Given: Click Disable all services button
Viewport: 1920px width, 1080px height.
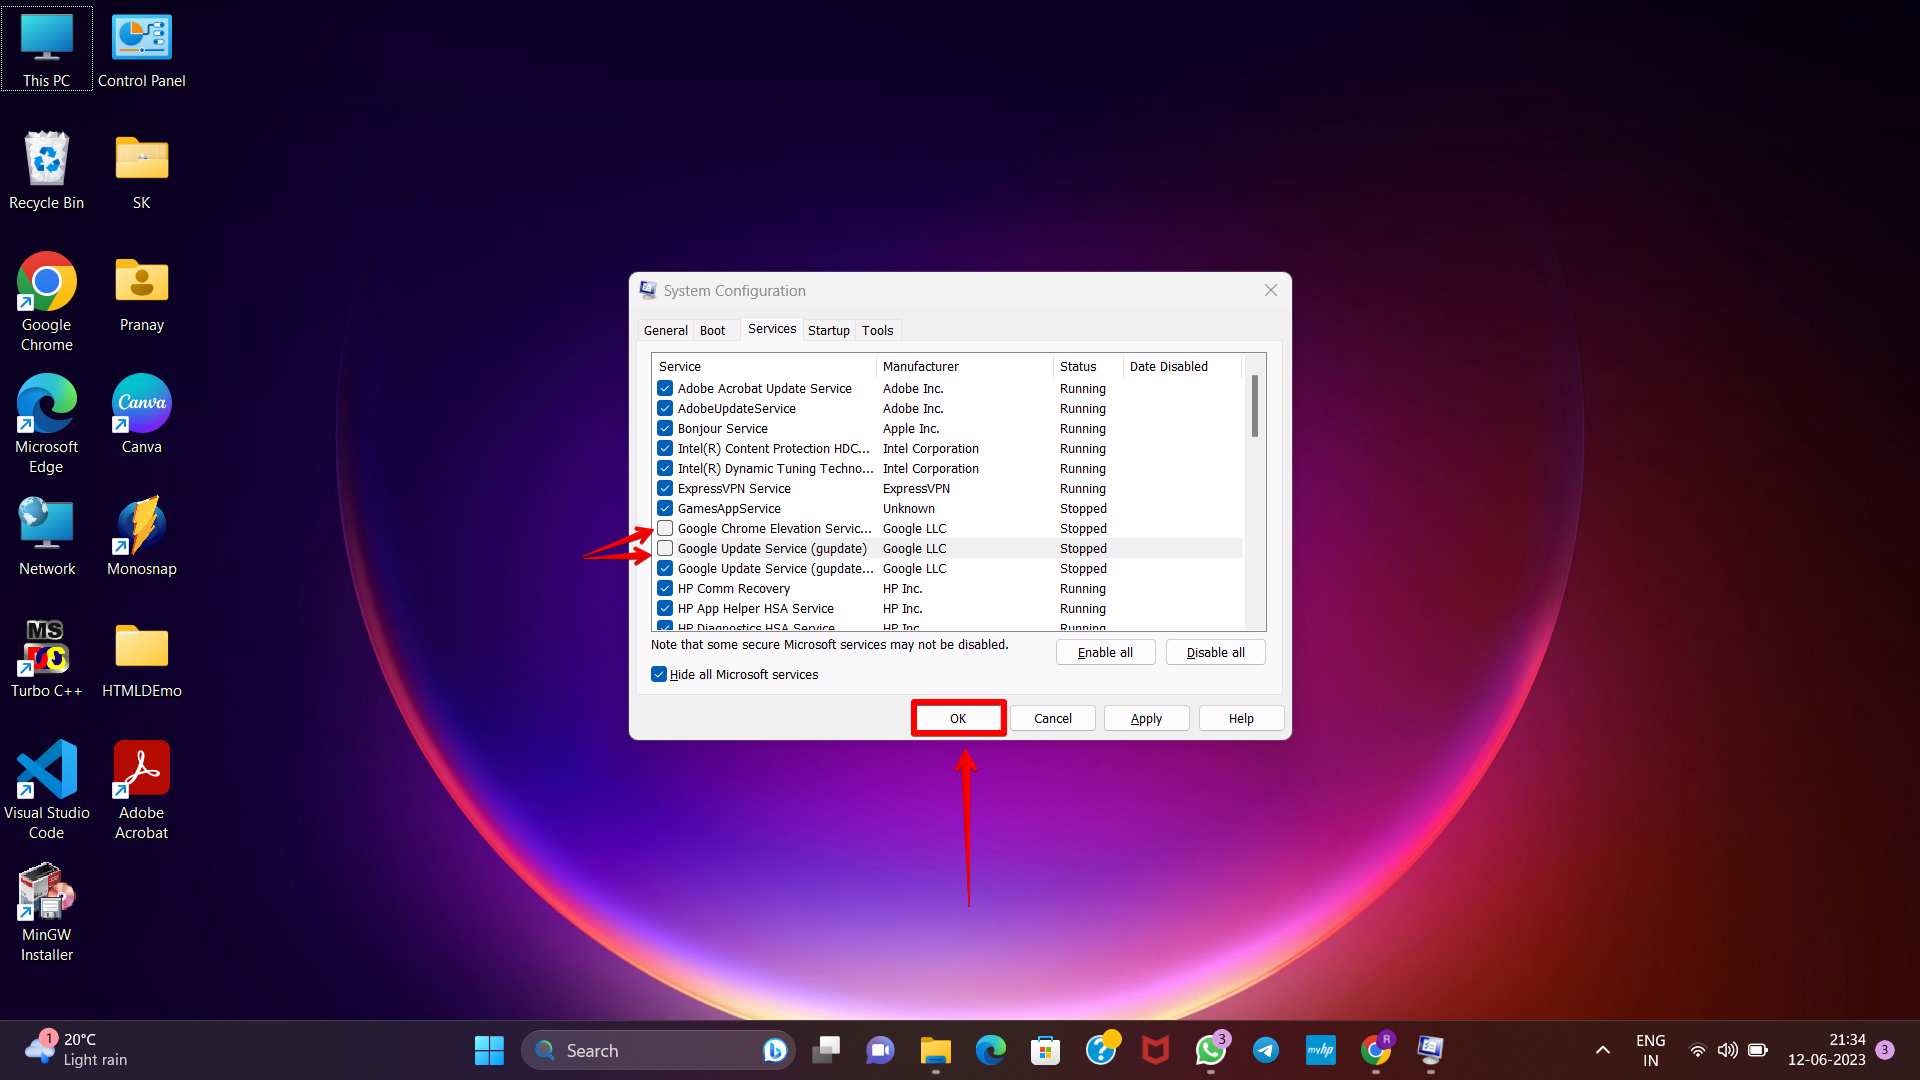Looking at the screenshot, I should 1216,652.
